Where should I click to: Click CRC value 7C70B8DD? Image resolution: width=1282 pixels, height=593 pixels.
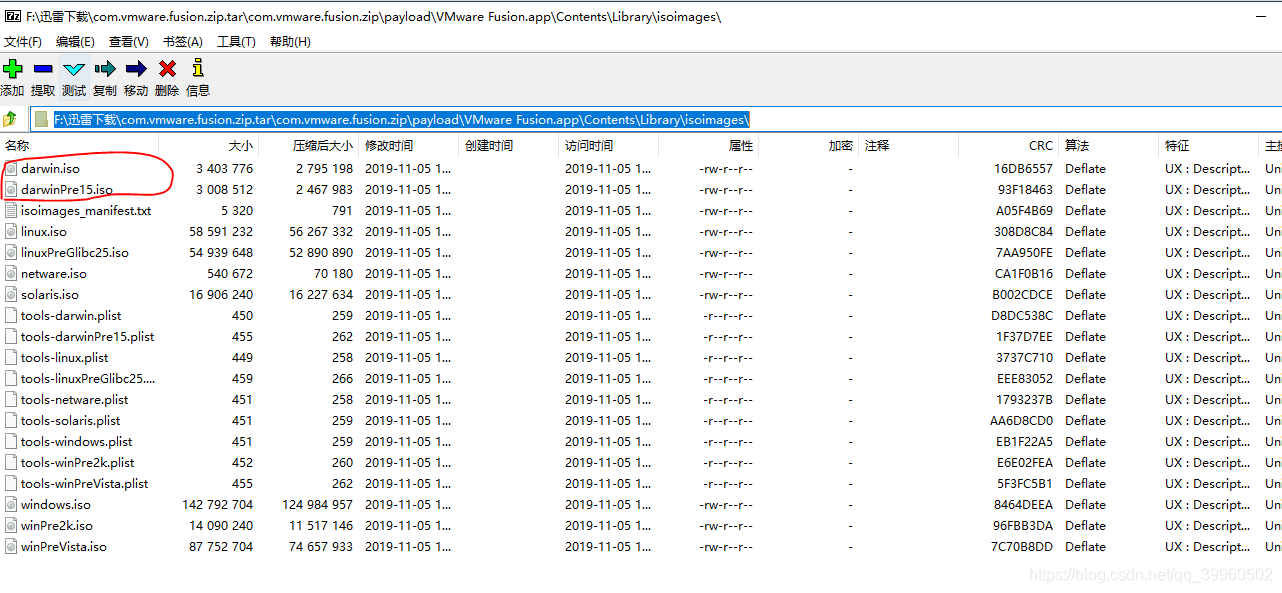(1023, 546)
